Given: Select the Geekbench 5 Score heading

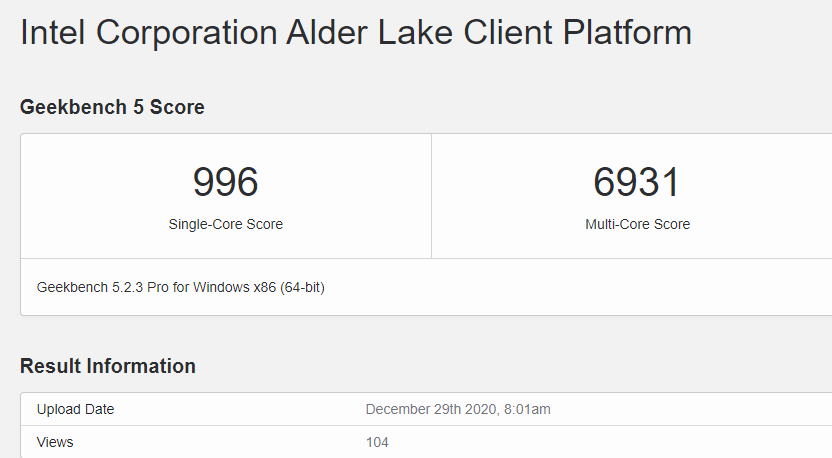Looking at the screenshot, I should (x=112, y=107).
